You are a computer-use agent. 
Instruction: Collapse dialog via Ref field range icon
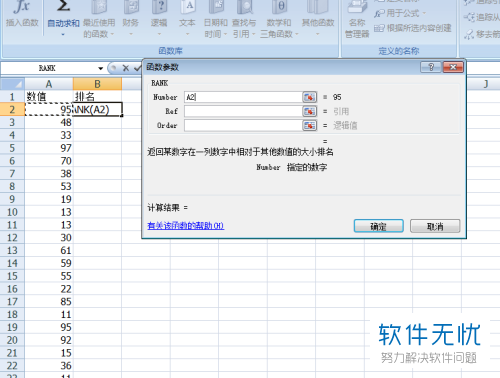coord(309,111)
